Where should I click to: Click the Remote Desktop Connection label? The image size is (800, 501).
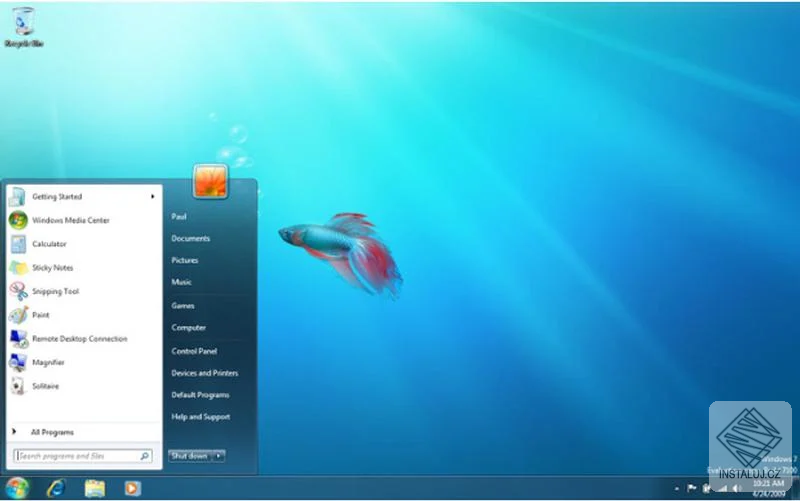[80, 339]
